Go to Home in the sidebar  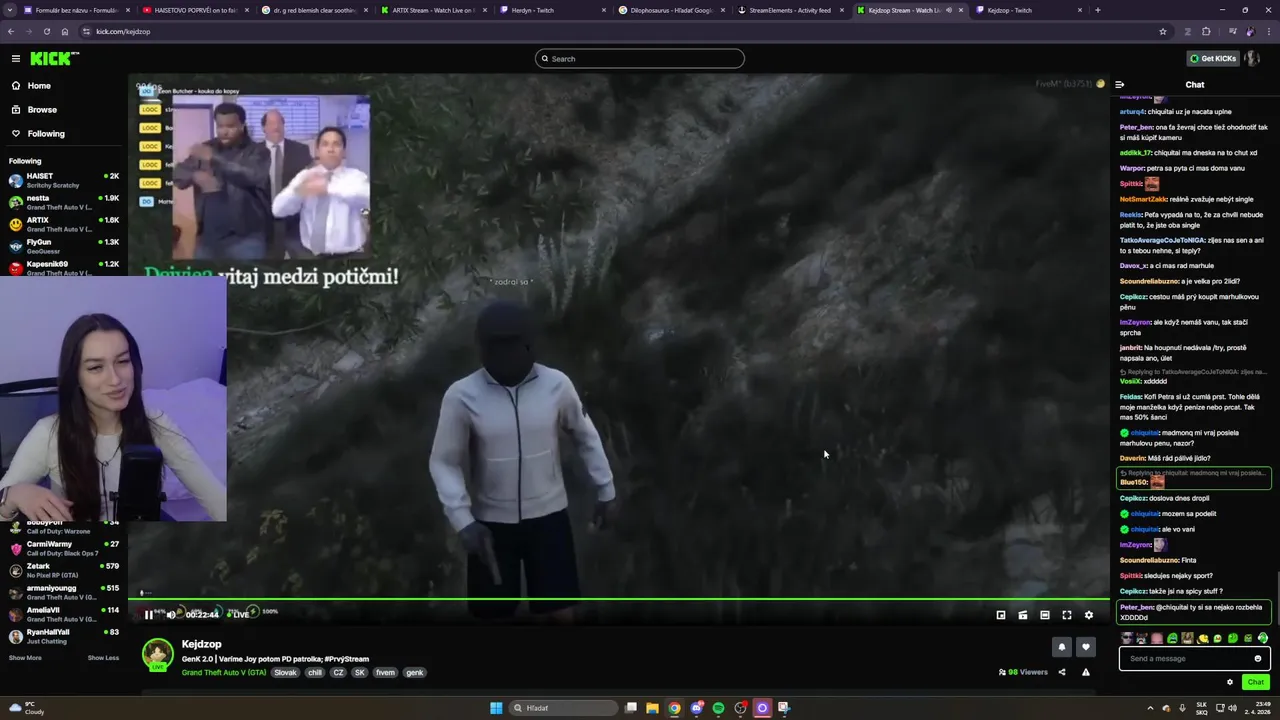(x=39, y=86)
